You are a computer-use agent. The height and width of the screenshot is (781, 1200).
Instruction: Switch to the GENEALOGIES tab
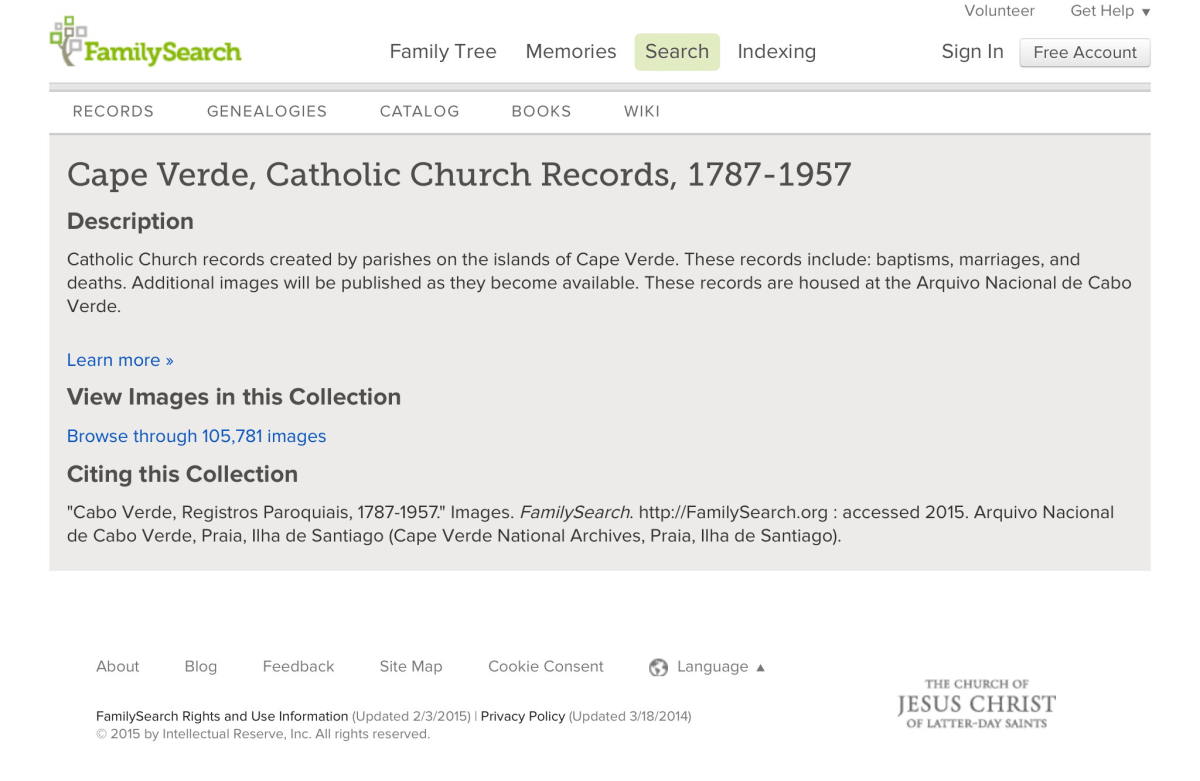coord(266,111)
